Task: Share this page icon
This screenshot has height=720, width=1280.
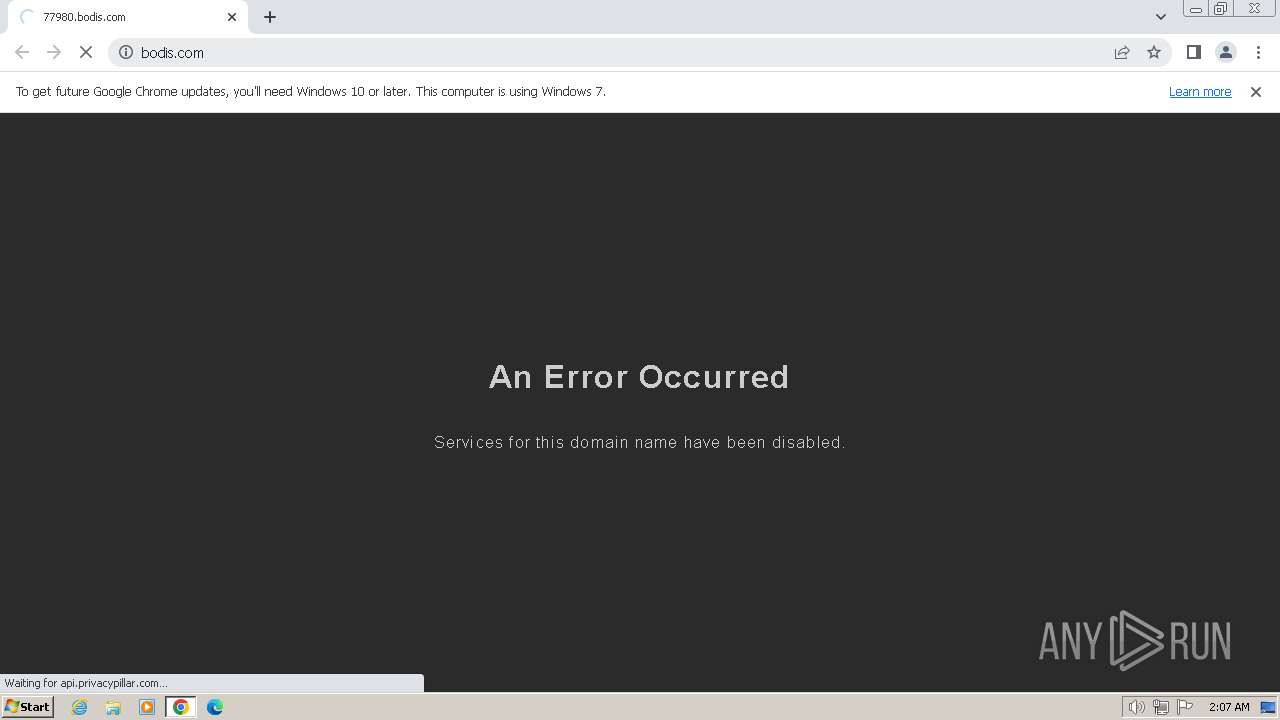Action: [1122, 52]
